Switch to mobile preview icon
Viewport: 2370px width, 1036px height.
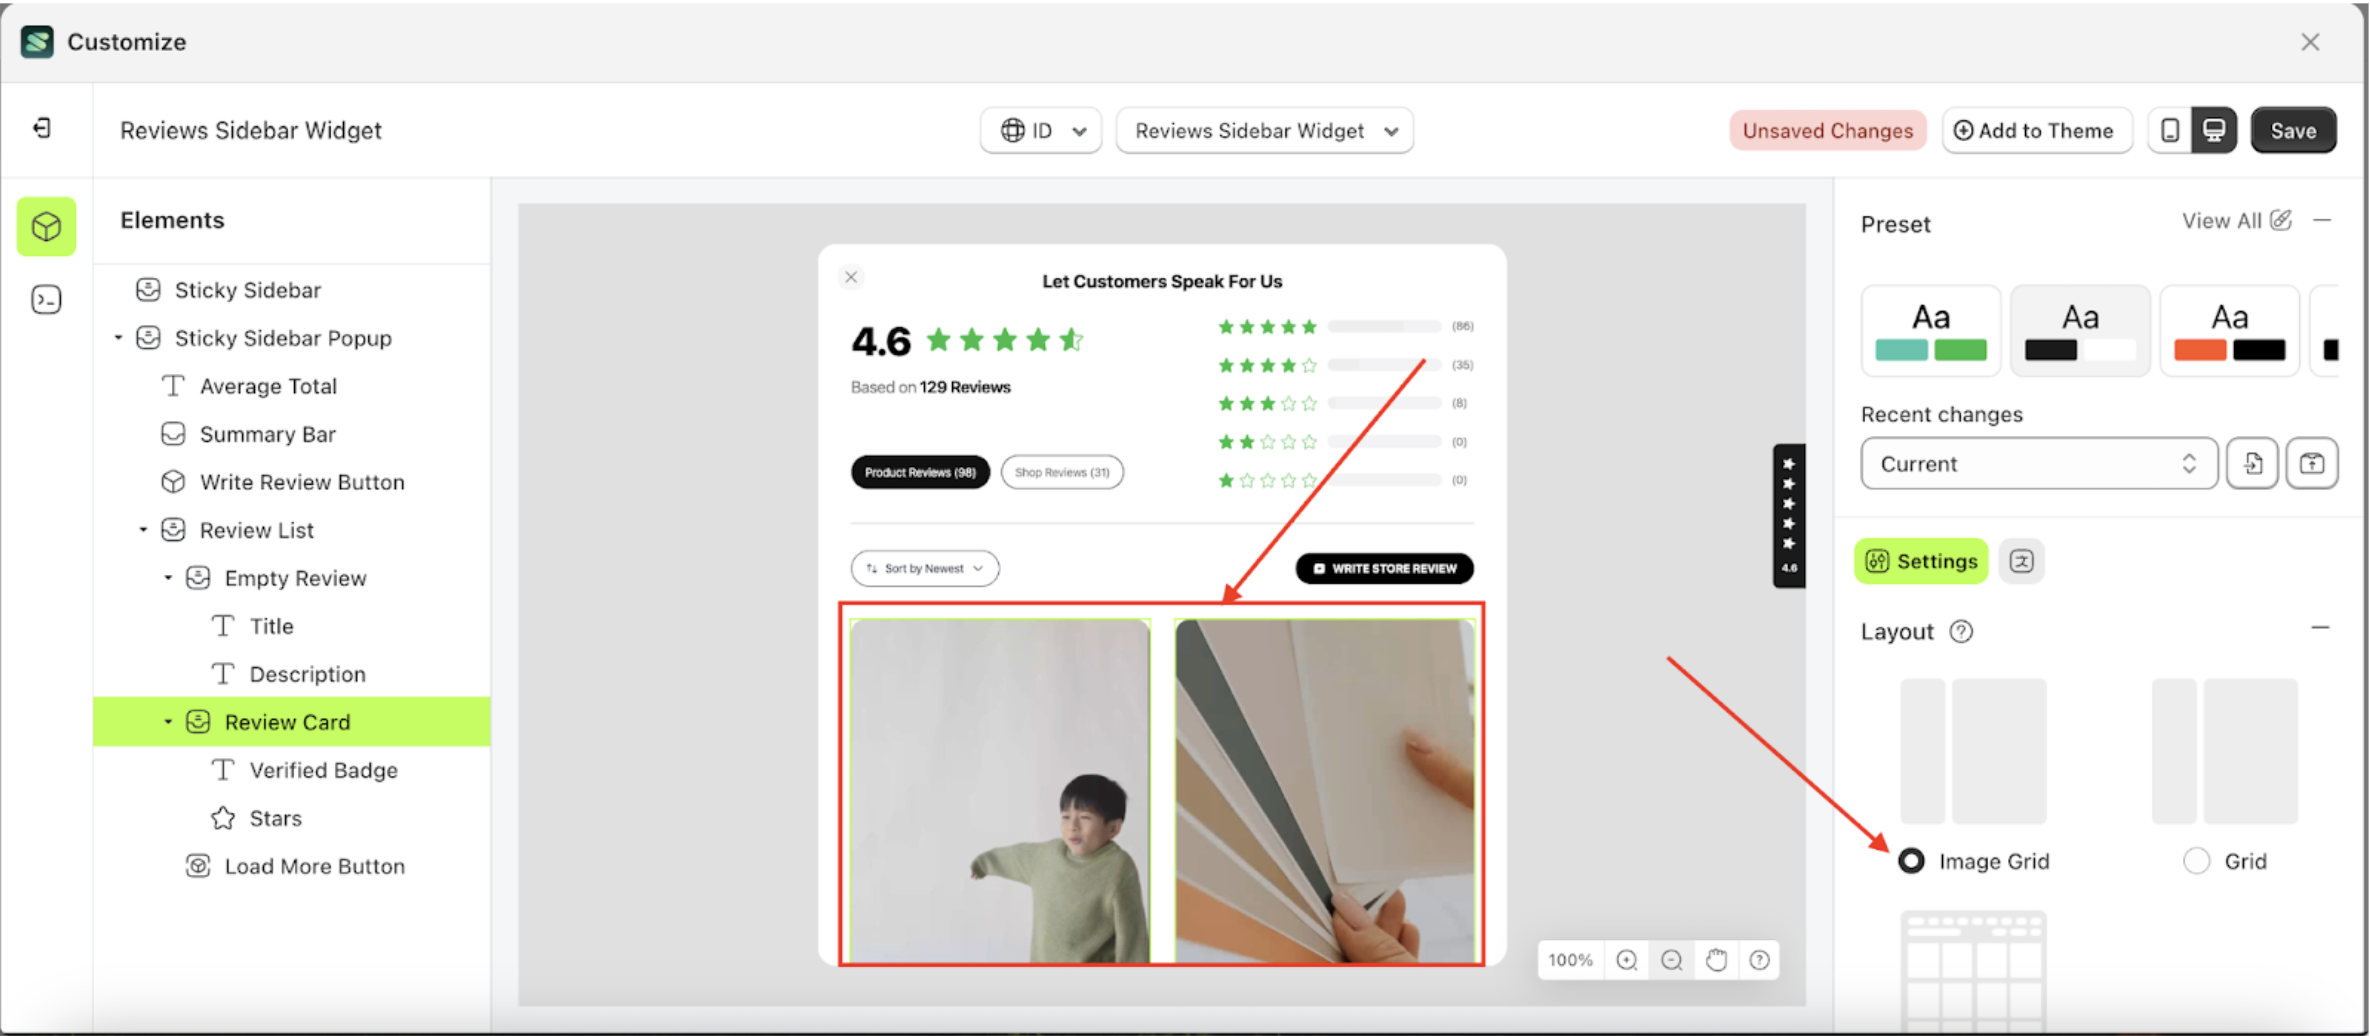(x=2170, y=131)
